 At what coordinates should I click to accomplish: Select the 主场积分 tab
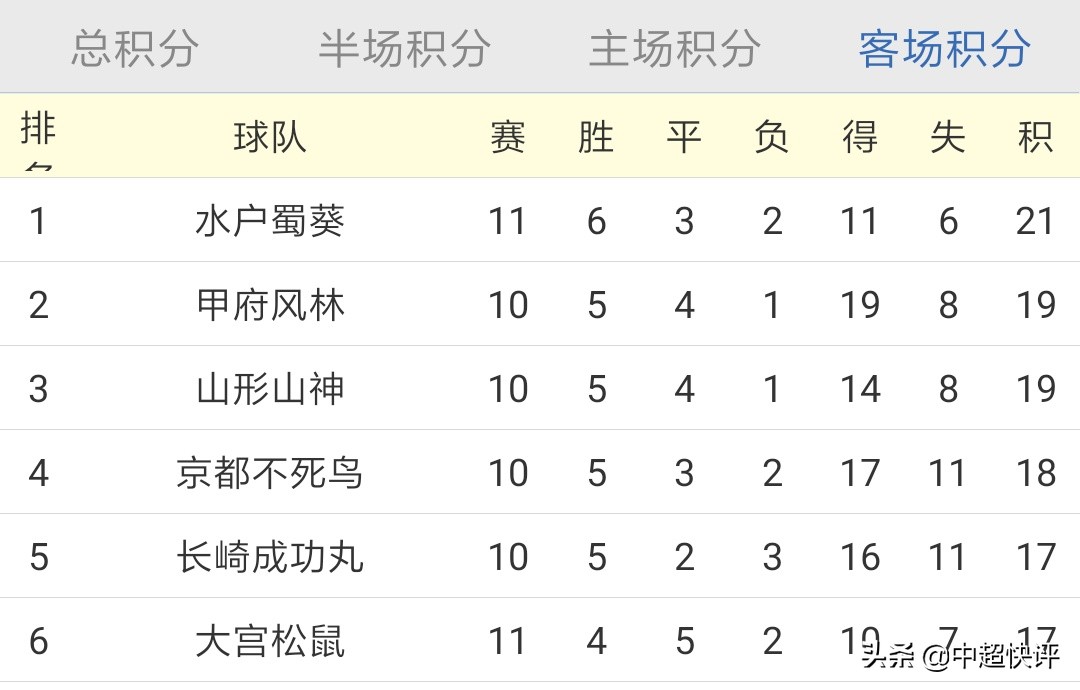(675, 48)
